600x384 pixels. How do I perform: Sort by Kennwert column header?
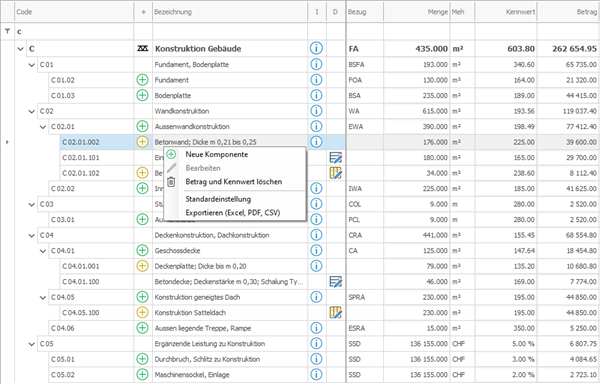[x=505, y=12]
